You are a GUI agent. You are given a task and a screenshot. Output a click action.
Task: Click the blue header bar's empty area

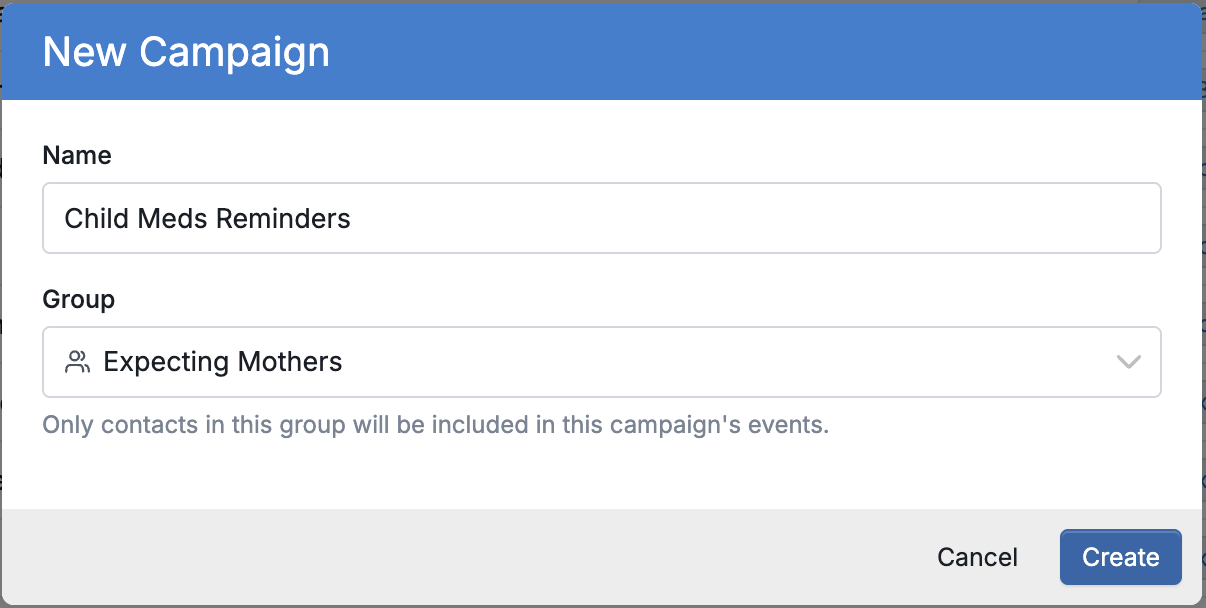pos(760,52)
